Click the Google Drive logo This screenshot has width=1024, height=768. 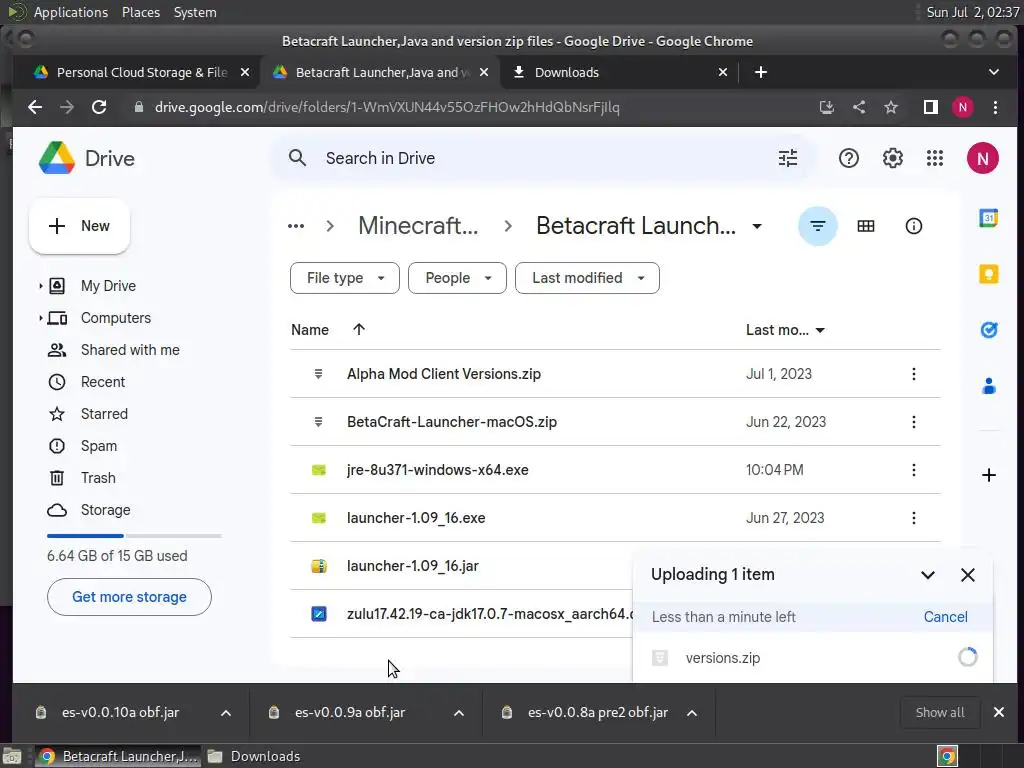(x=57, y=158)
